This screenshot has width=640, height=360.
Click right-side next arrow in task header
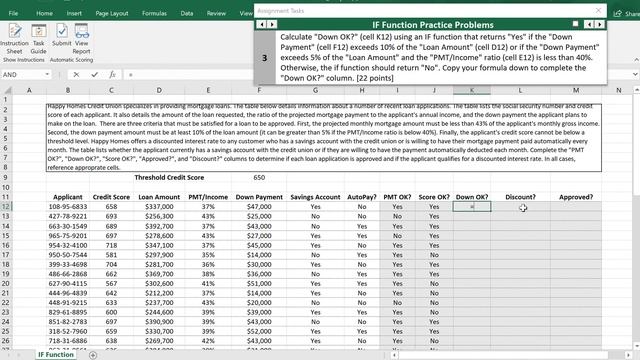tap(599, 24)
